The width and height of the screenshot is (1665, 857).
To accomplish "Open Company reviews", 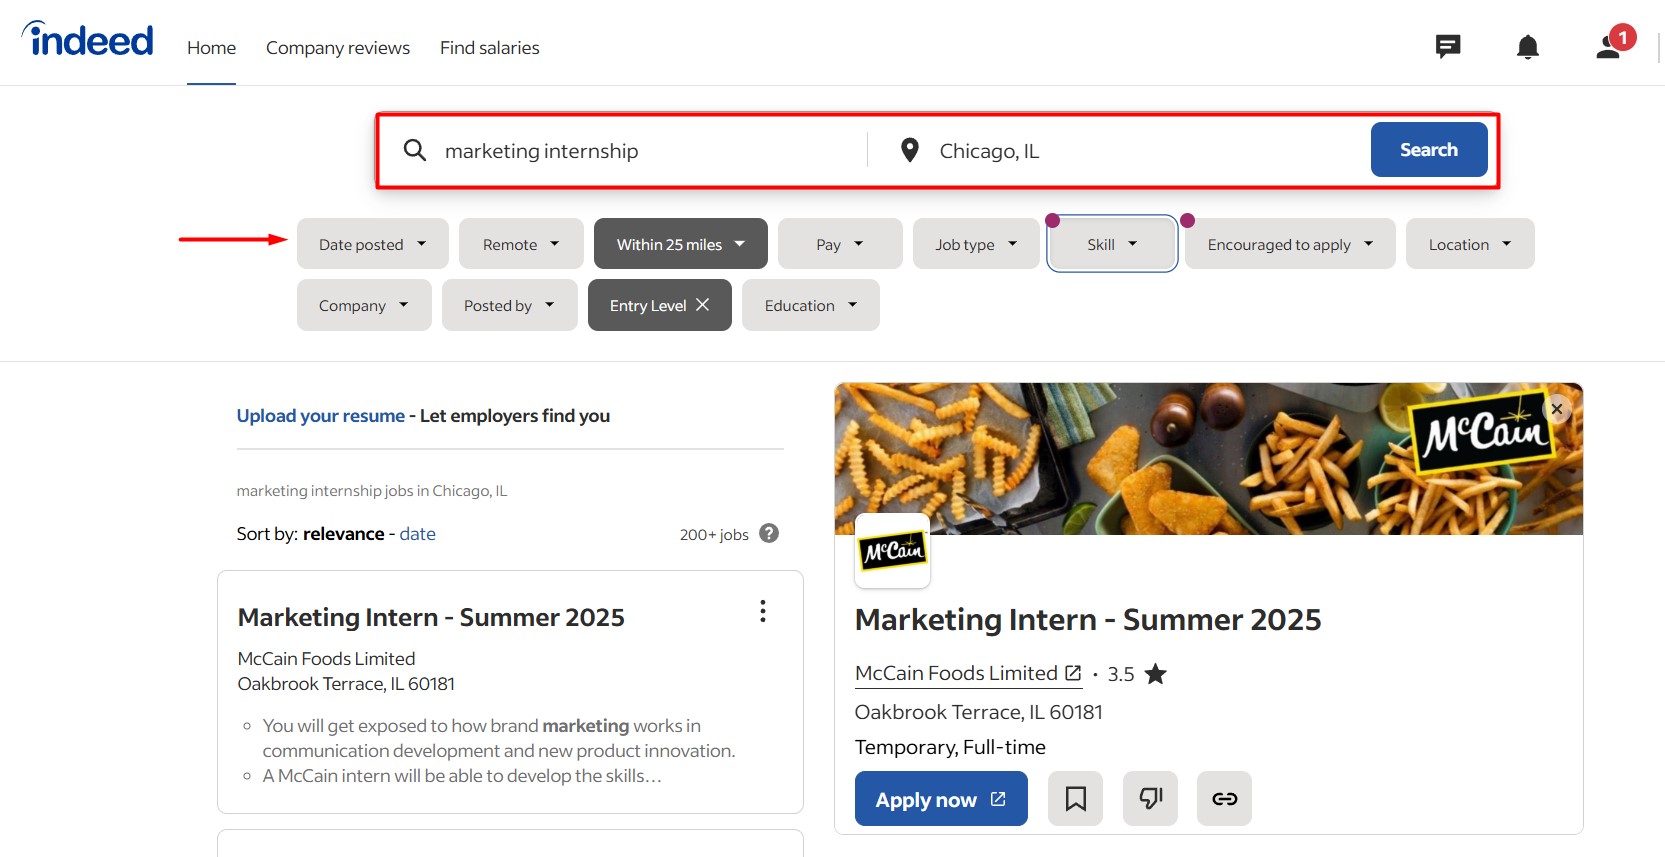I will 338,48.
